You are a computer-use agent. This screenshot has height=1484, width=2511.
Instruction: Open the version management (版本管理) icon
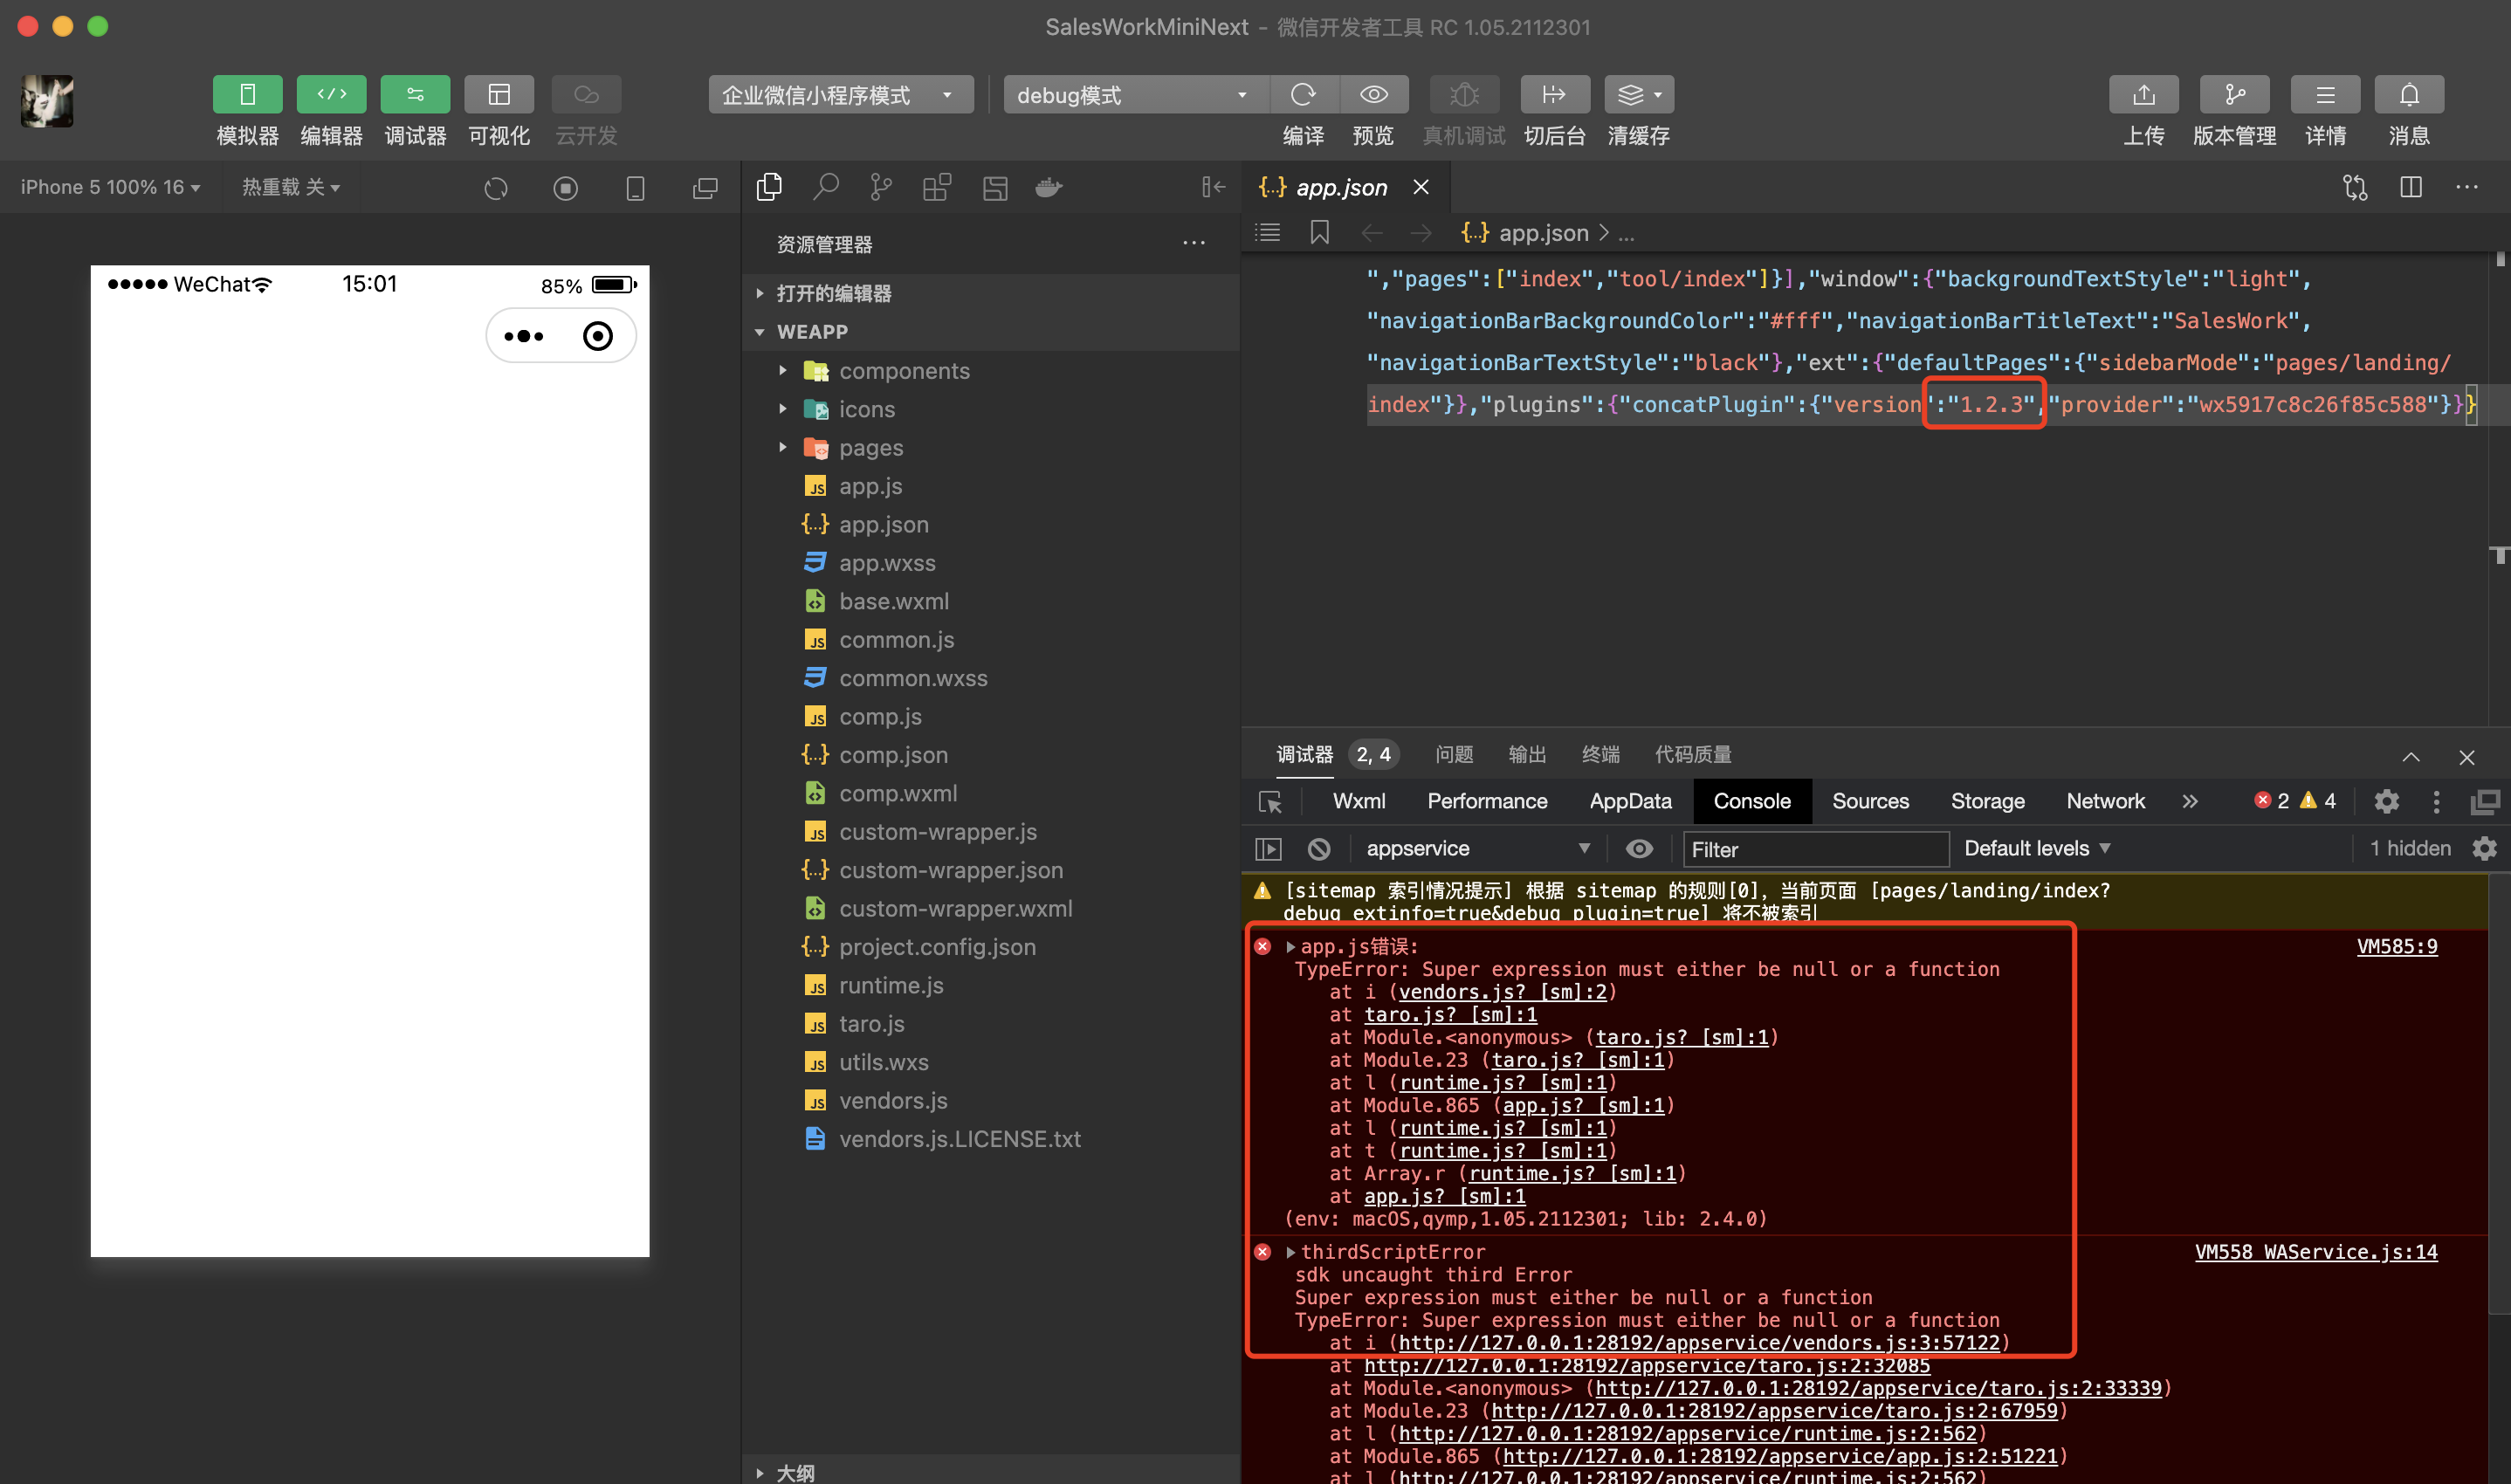click(x=2234, y=95)
